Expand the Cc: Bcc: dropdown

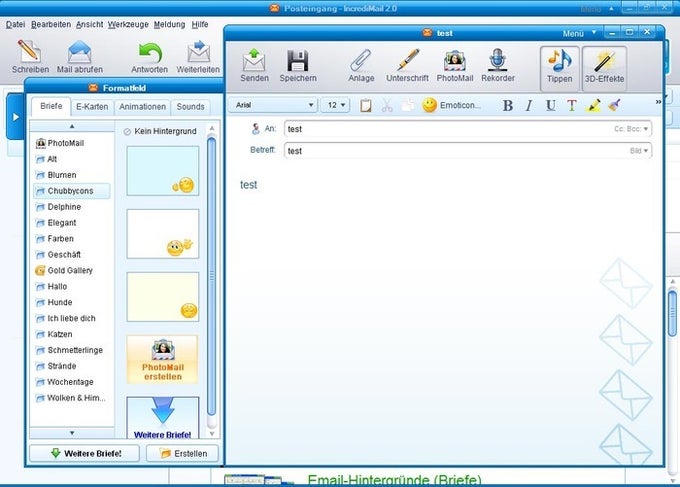(631, 129)
